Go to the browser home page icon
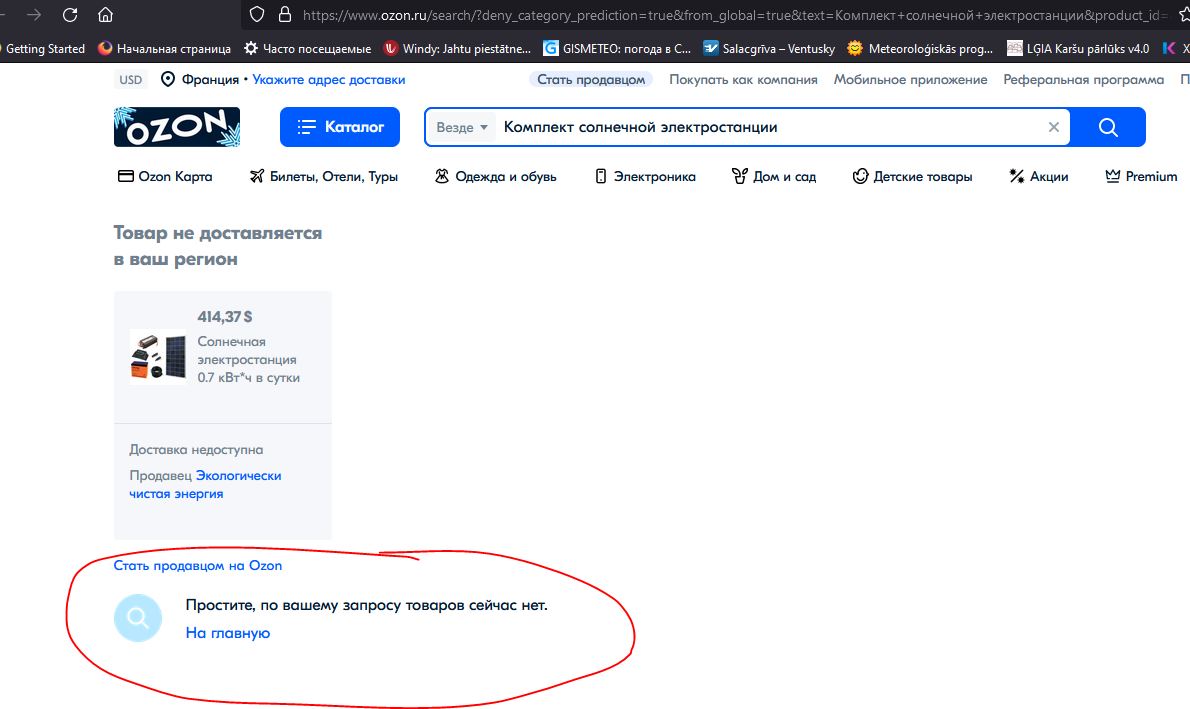1190x709 pixels. point(105,14)
